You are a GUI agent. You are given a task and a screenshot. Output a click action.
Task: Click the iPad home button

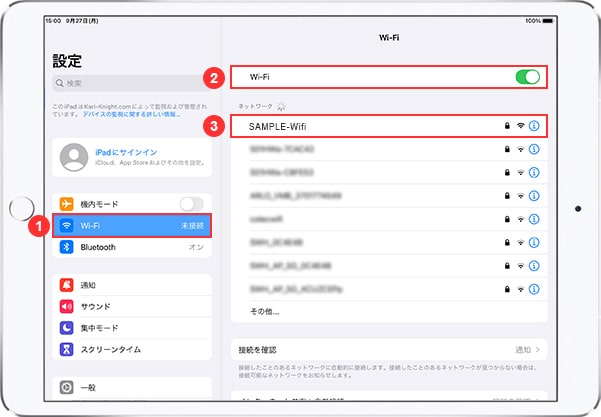21,208
